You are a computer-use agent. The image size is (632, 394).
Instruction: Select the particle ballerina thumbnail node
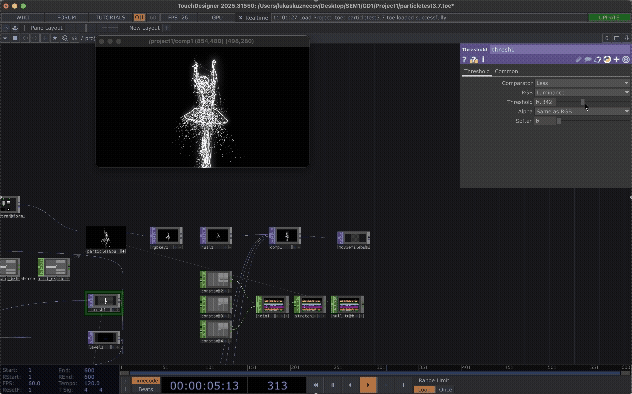[106, 238]
